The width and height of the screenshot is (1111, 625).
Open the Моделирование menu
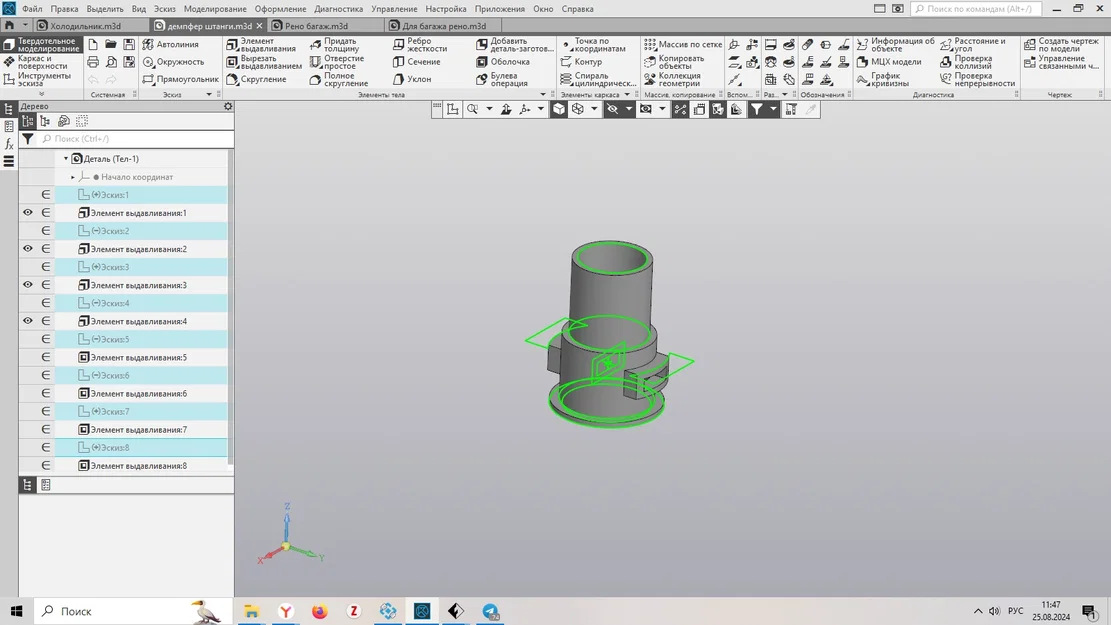click(215, 9)
